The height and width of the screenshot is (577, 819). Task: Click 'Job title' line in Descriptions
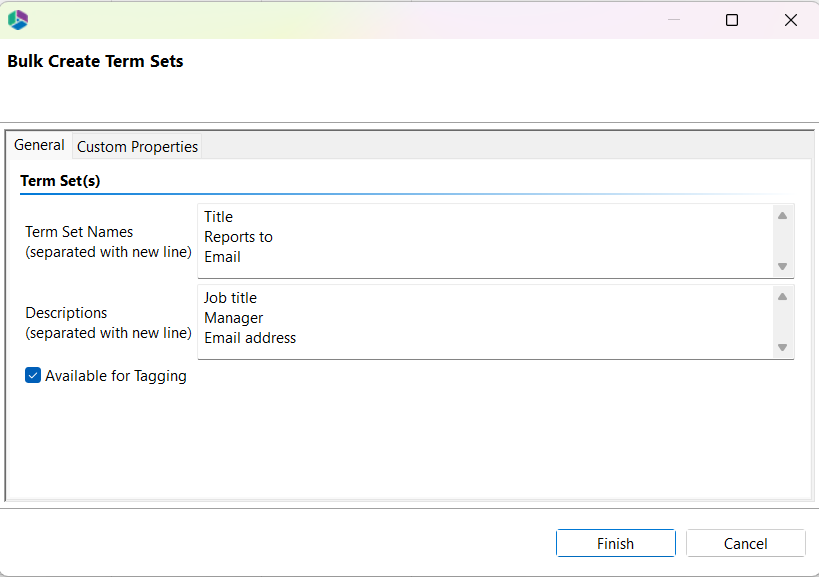(230, 297)
